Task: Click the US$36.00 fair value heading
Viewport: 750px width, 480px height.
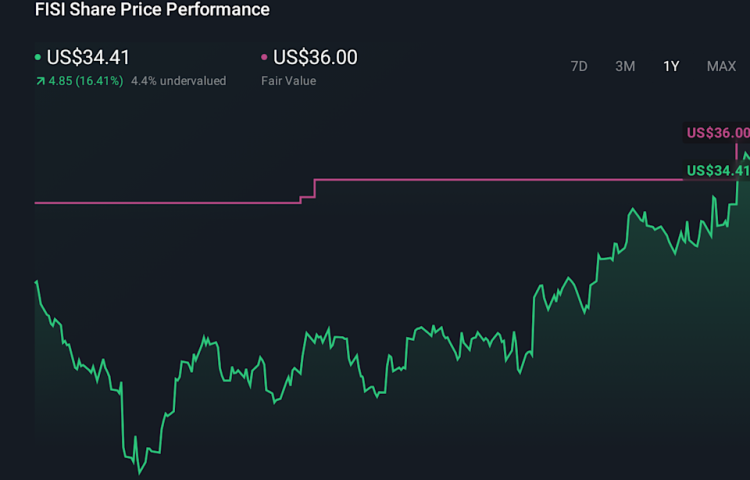Action: 315,57
